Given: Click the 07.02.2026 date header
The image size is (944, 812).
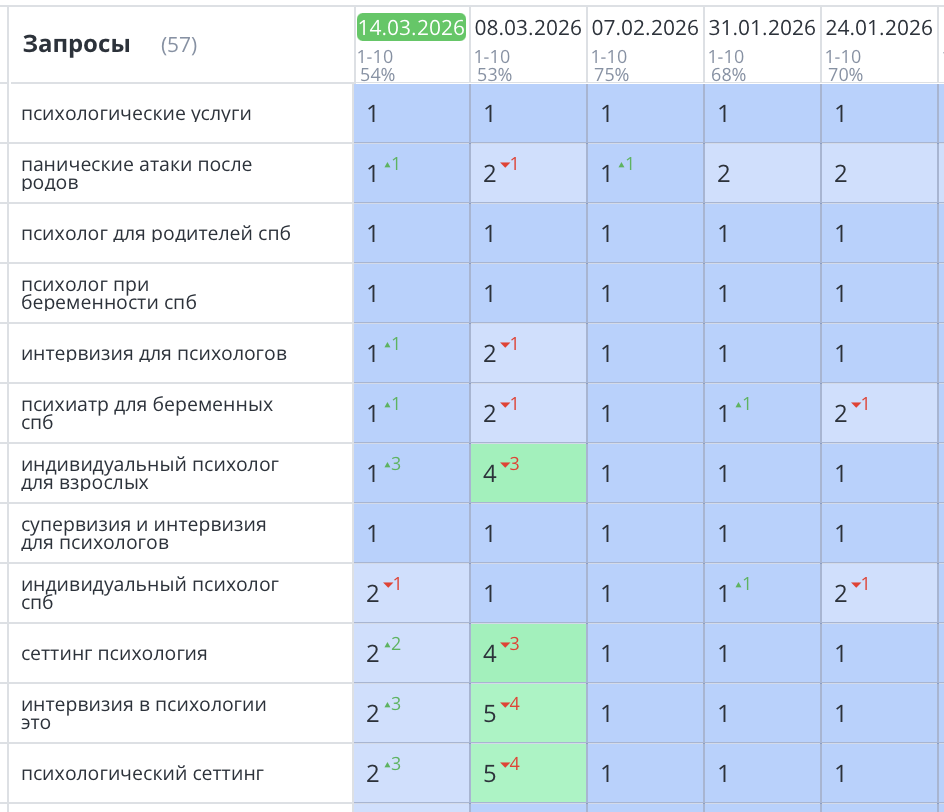Looking at the screenshot, I should [x=644, y=28].
